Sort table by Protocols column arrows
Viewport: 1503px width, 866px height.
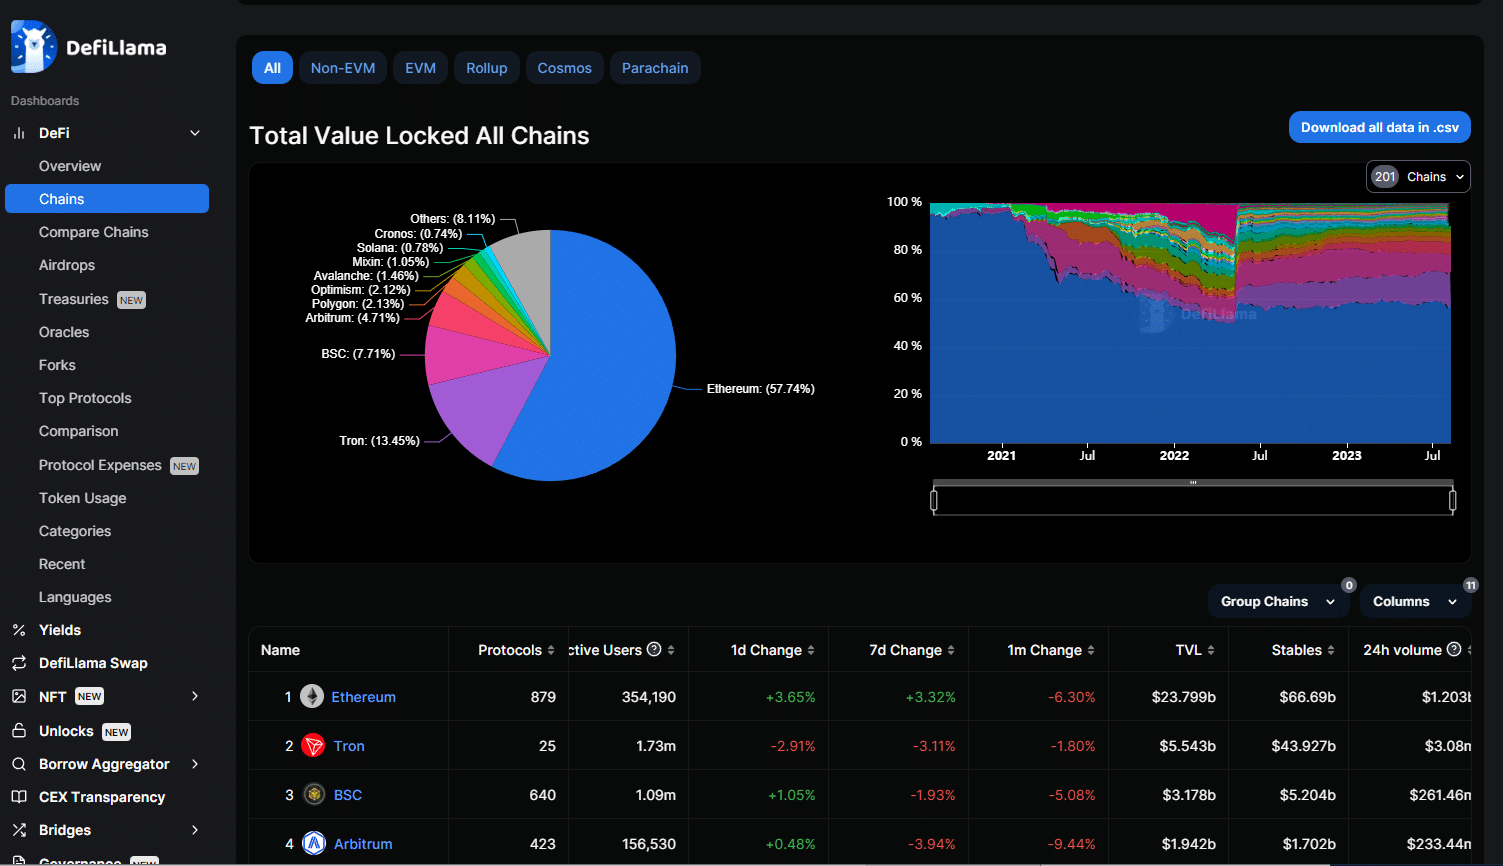coord(551,650)
